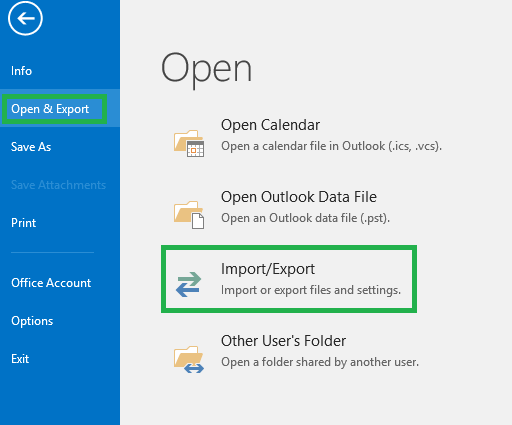Click the Outlook data file folder icon

(189, 215)
